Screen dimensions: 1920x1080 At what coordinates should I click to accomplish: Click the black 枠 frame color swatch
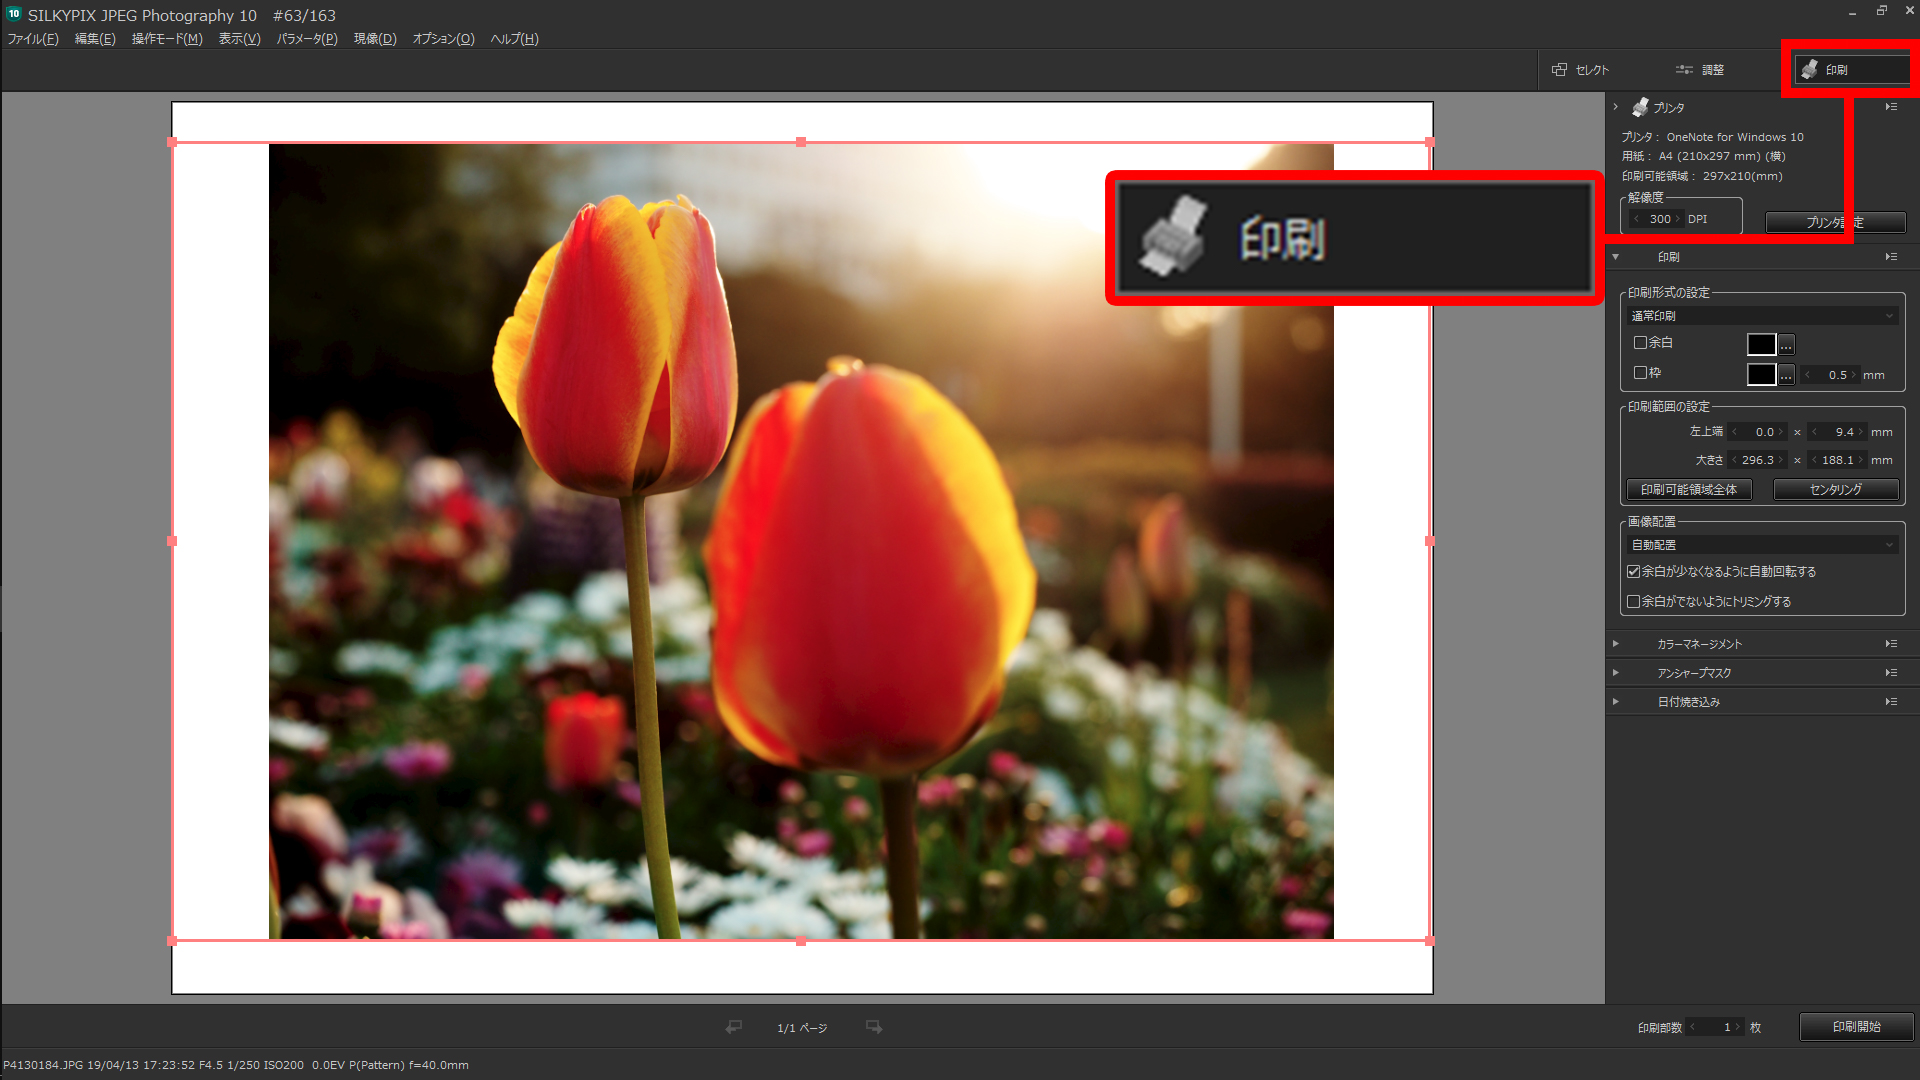click(1761, 375)
